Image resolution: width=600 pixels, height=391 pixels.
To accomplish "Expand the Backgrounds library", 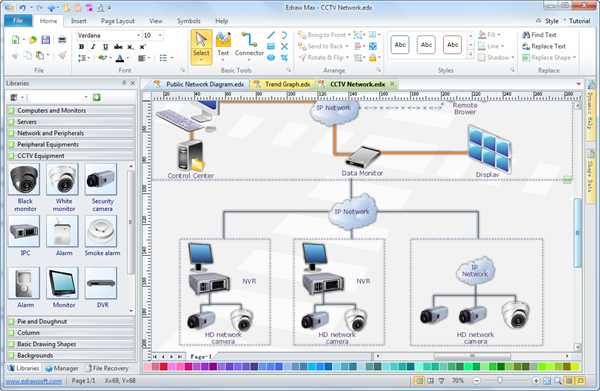I will (x=71, y=355).
